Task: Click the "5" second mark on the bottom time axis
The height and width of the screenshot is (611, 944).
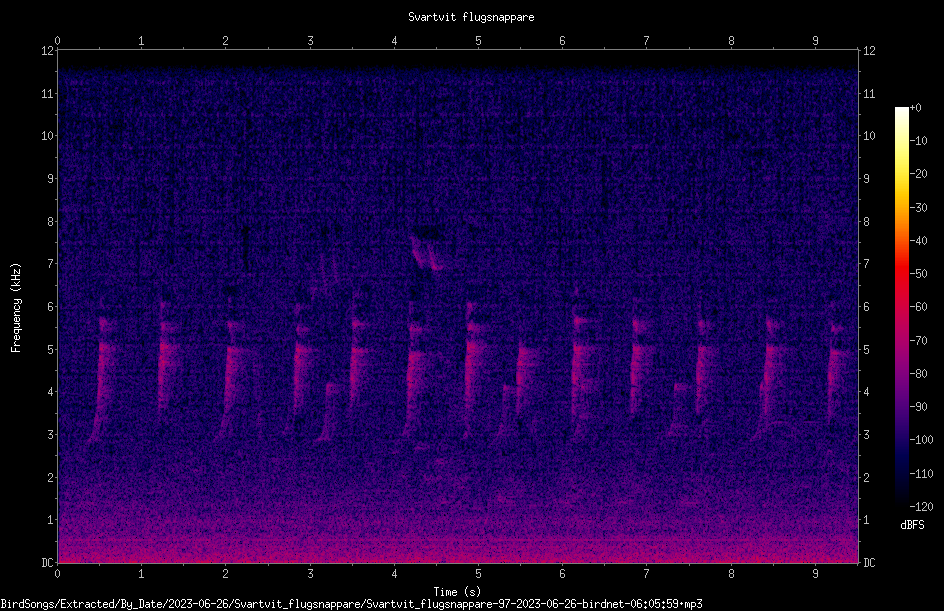Action: 478,574
